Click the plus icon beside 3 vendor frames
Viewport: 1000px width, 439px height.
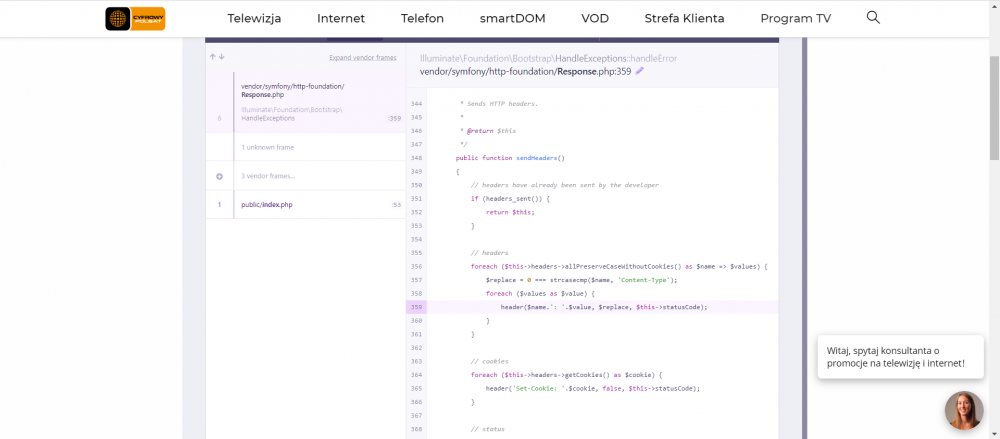click(x=219, y=176)
